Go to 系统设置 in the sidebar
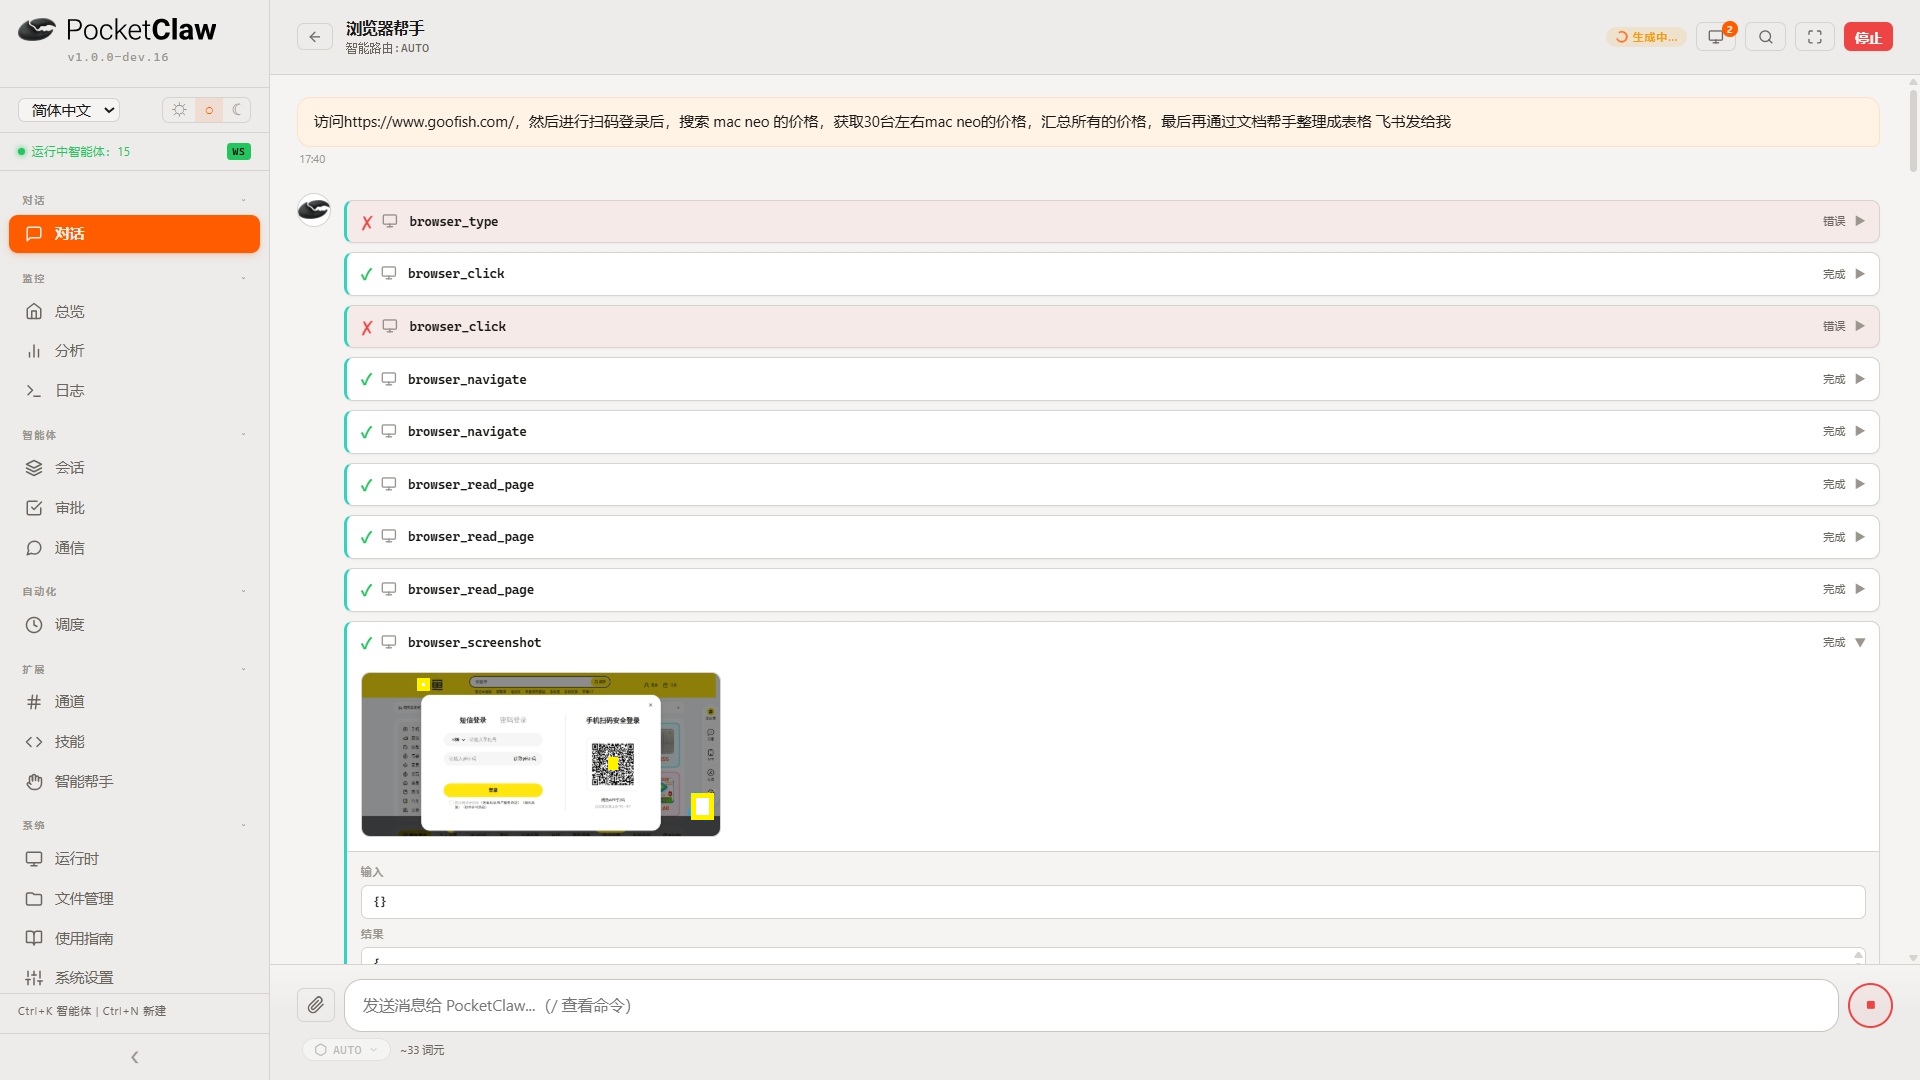 point(134,978)
